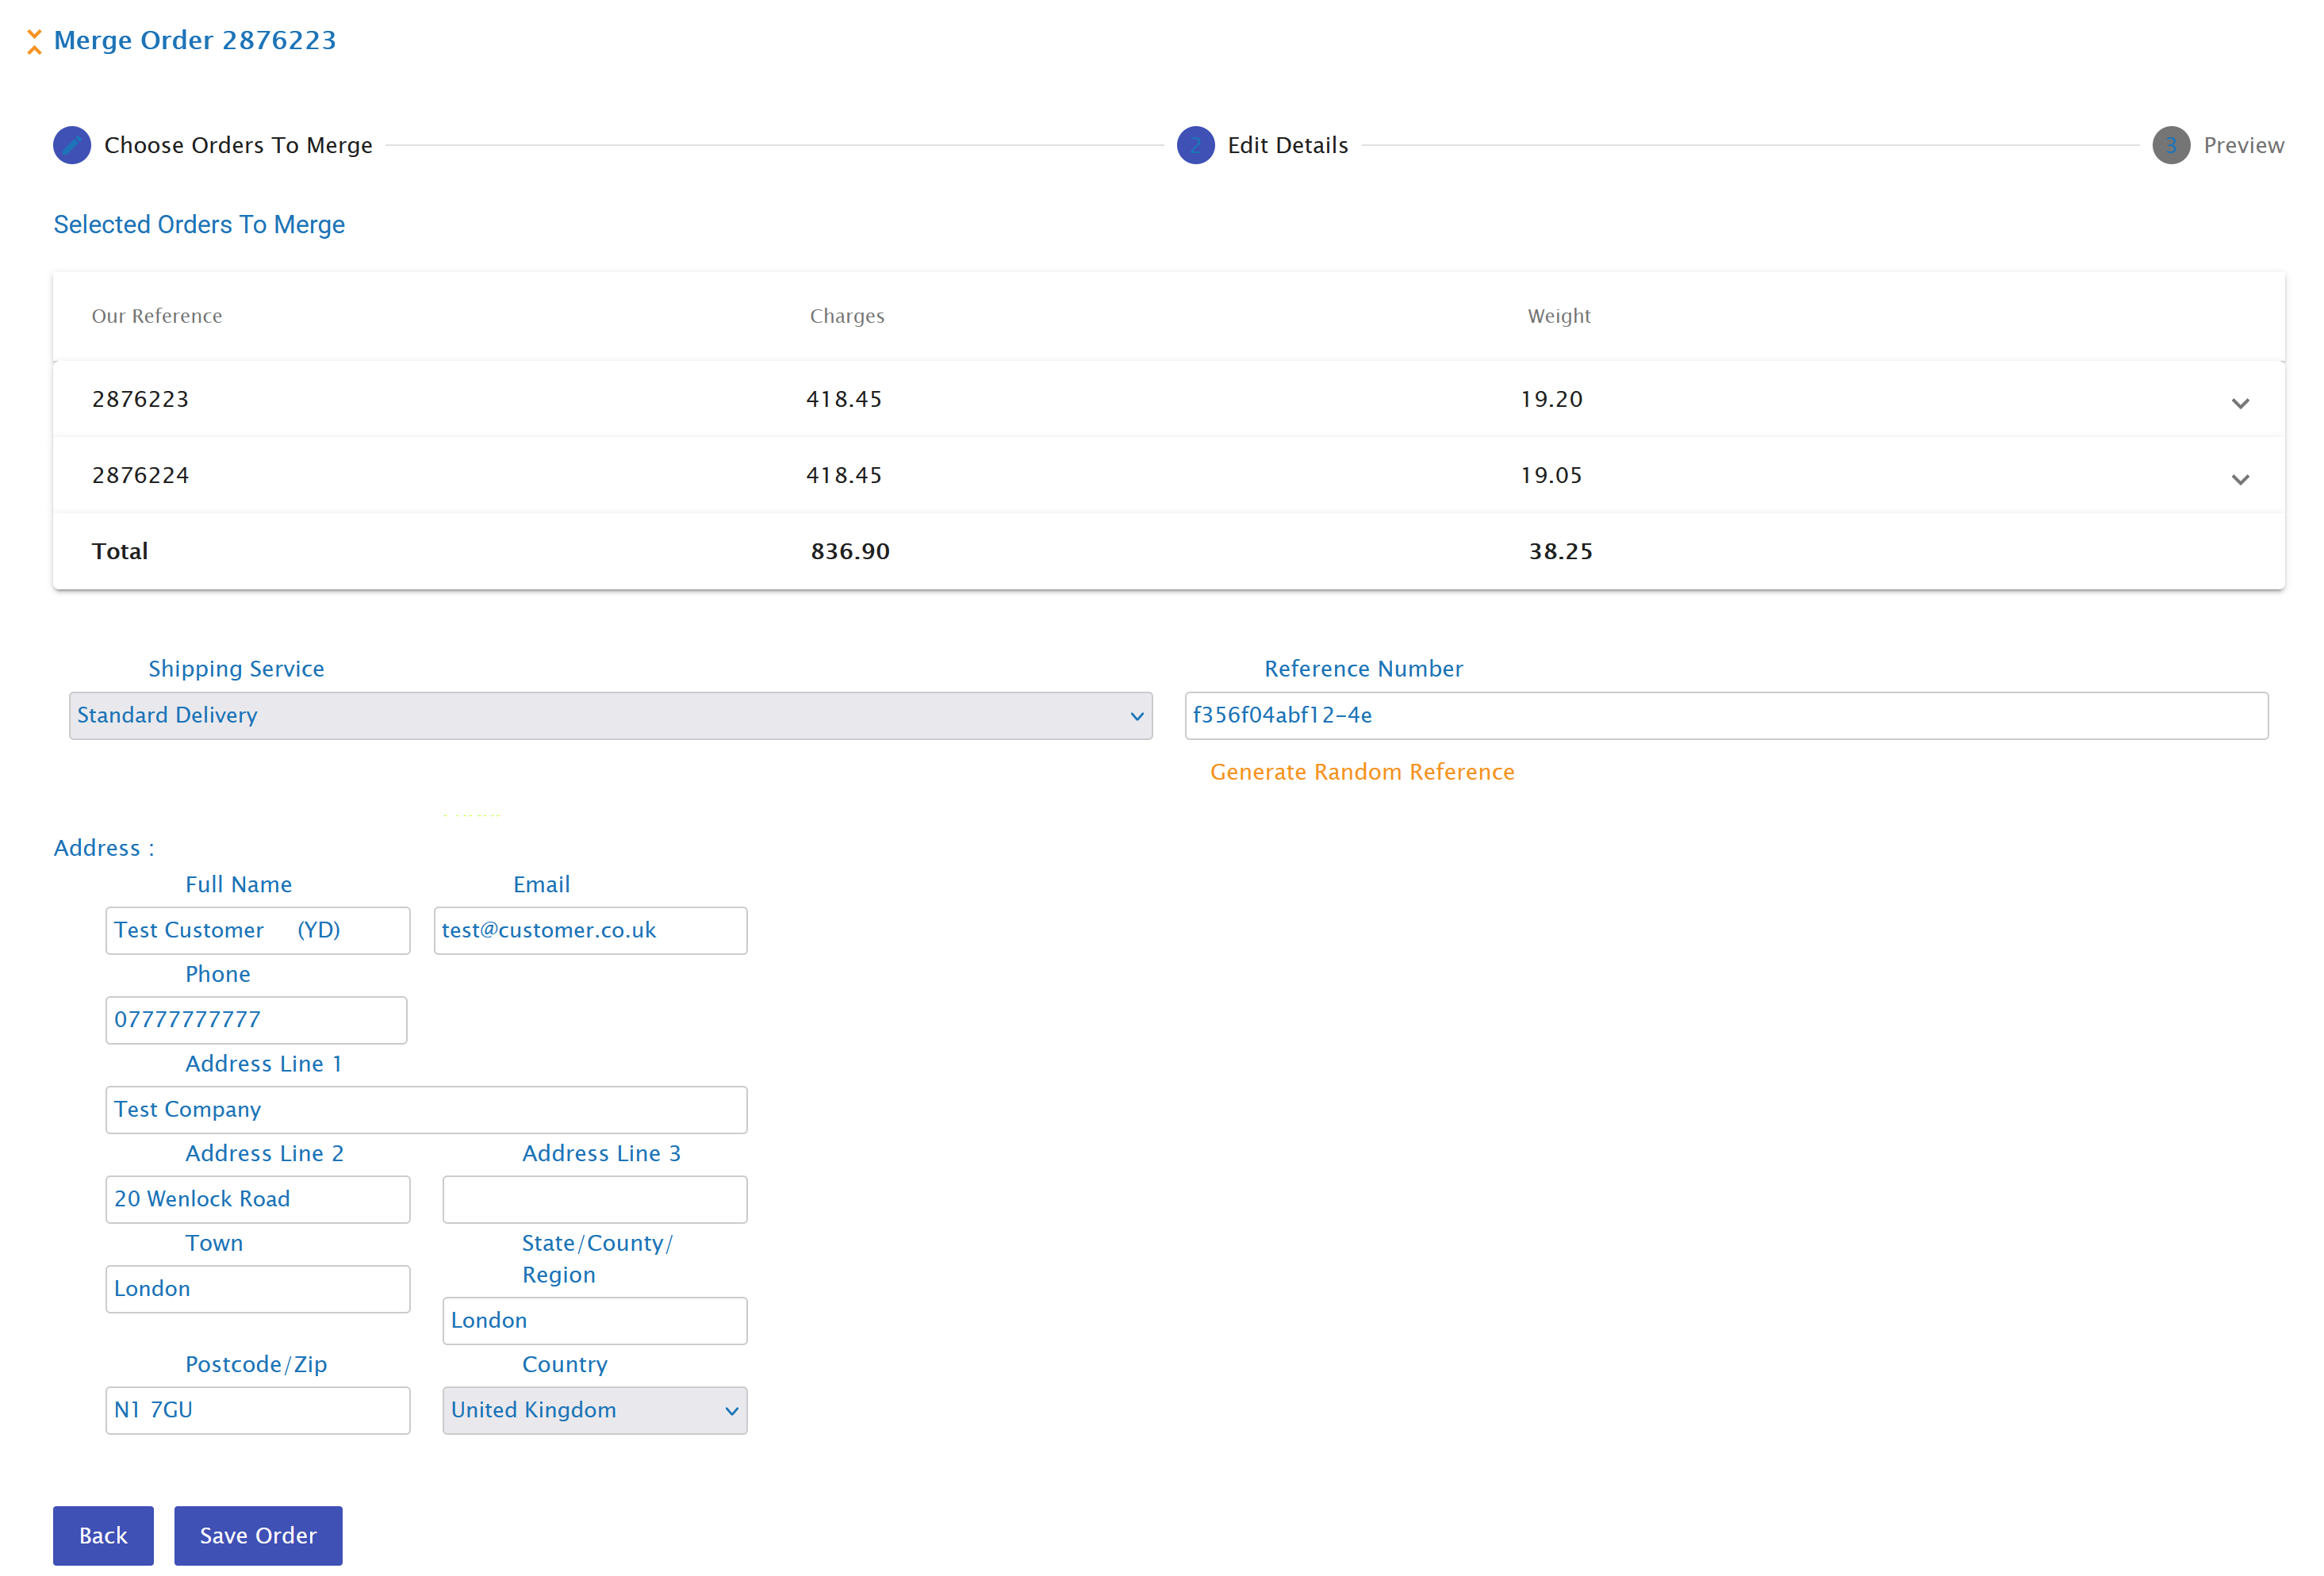Select the Address Line 1 field
This screenshot has height=1576, width=2324.
(x=426, y=1109)
